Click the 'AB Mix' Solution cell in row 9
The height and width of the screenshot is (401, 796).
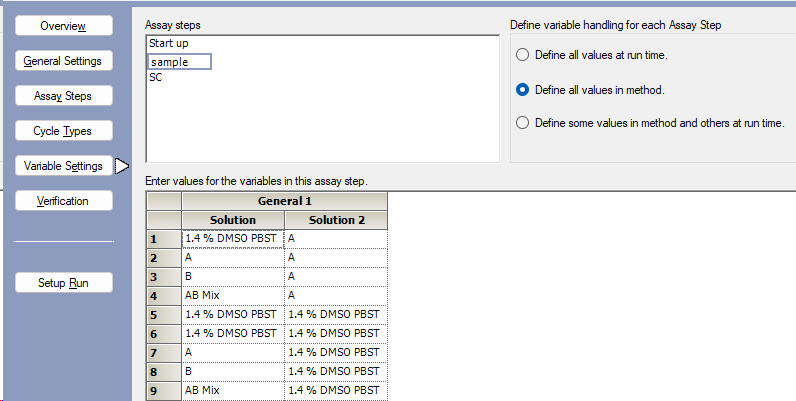(x=232, y=390)
